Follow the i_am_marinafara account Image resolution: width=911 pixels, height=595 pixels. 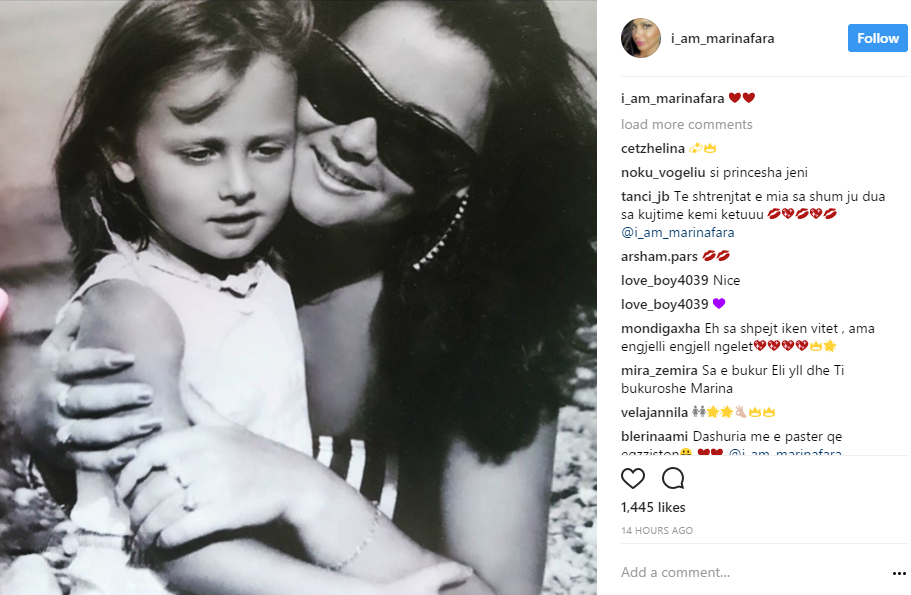coord(877,38)
